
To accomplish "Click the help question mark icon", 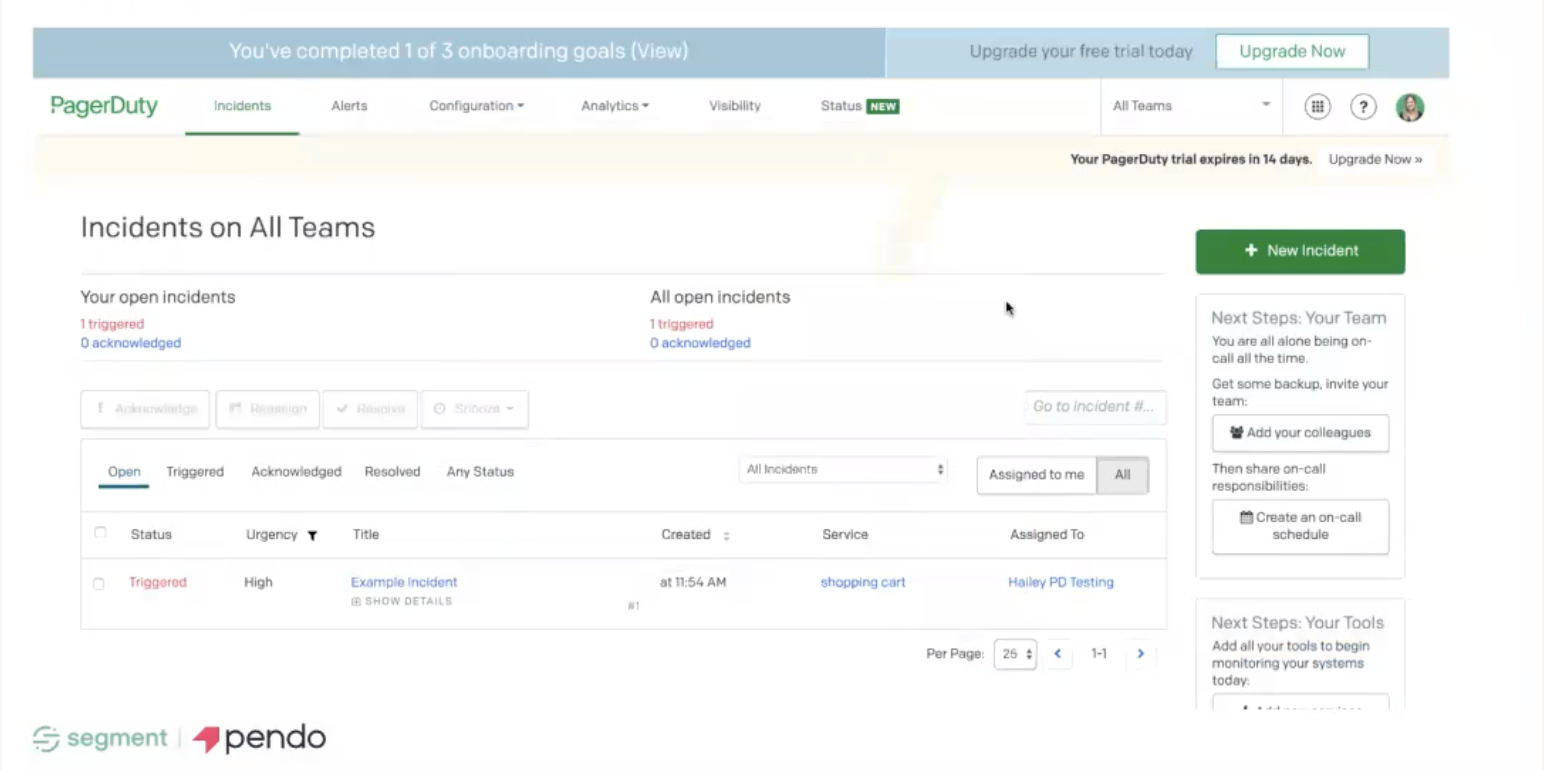I will pyautogui.click(x=1363, y=107).
